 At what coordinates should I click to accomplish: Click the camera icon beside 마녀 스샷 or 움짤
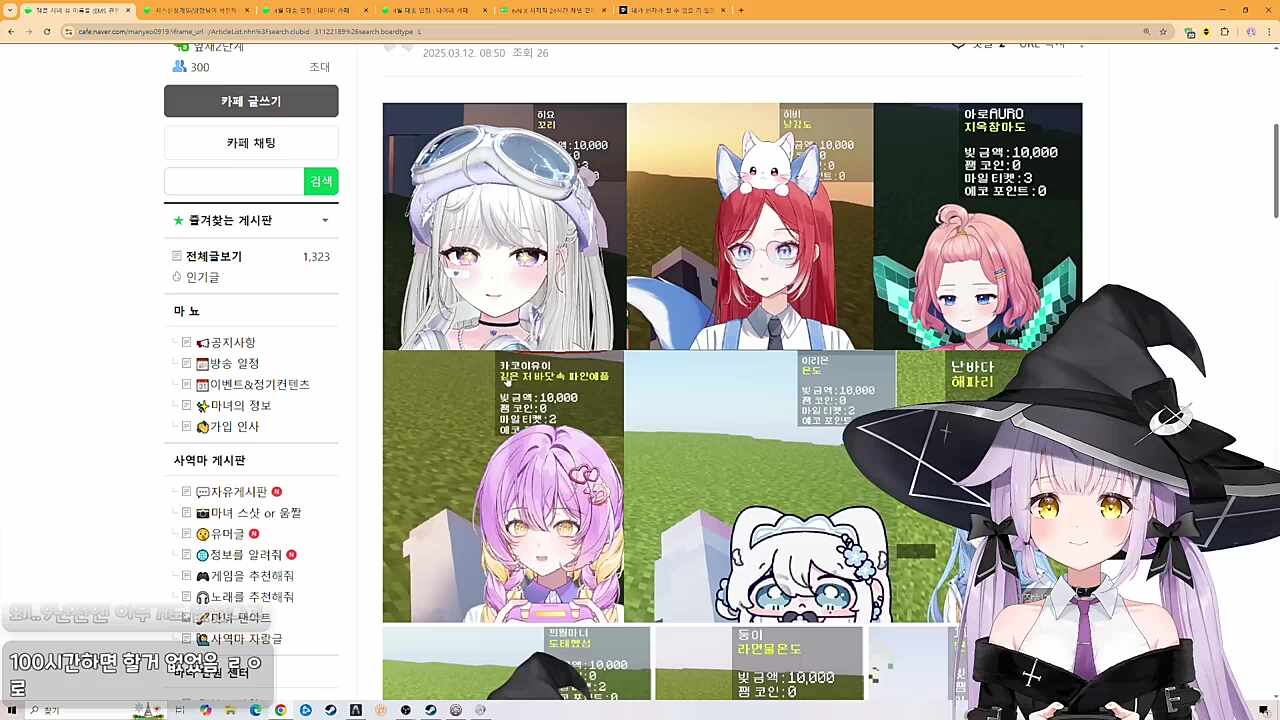pyautogui.click(x=203, y=513)
